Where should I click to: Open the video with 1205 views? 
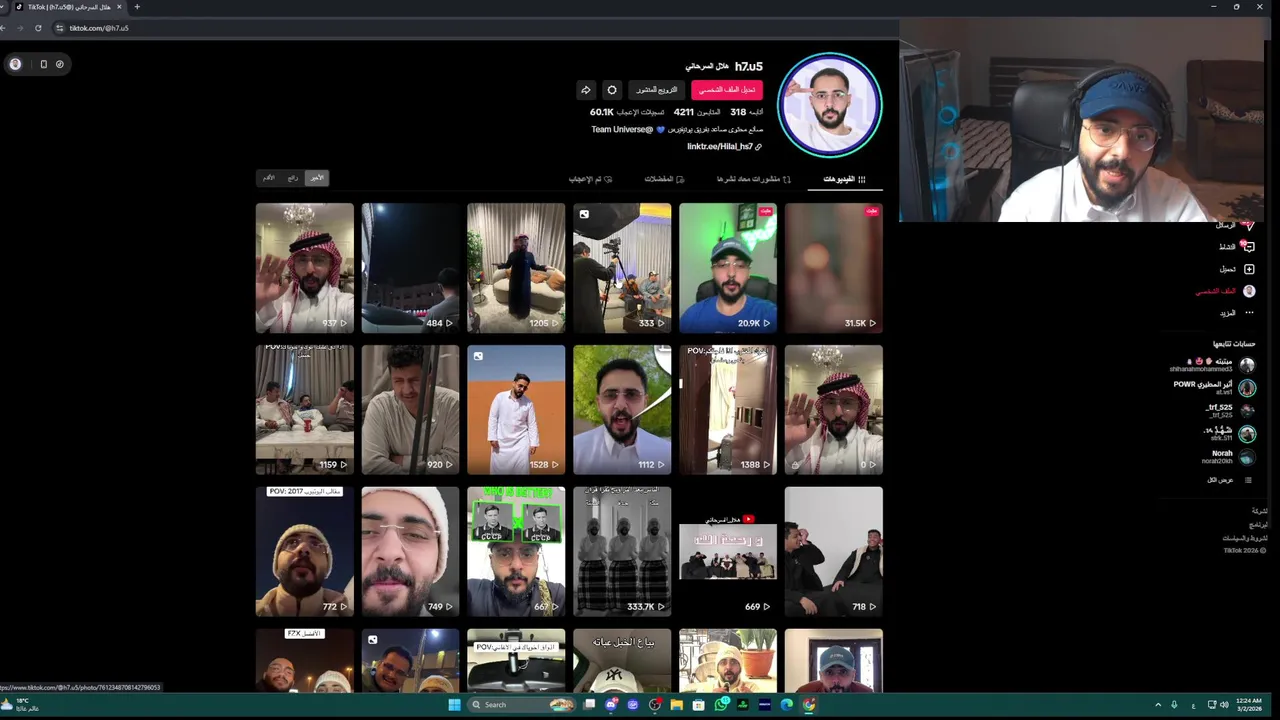[516, 268]
